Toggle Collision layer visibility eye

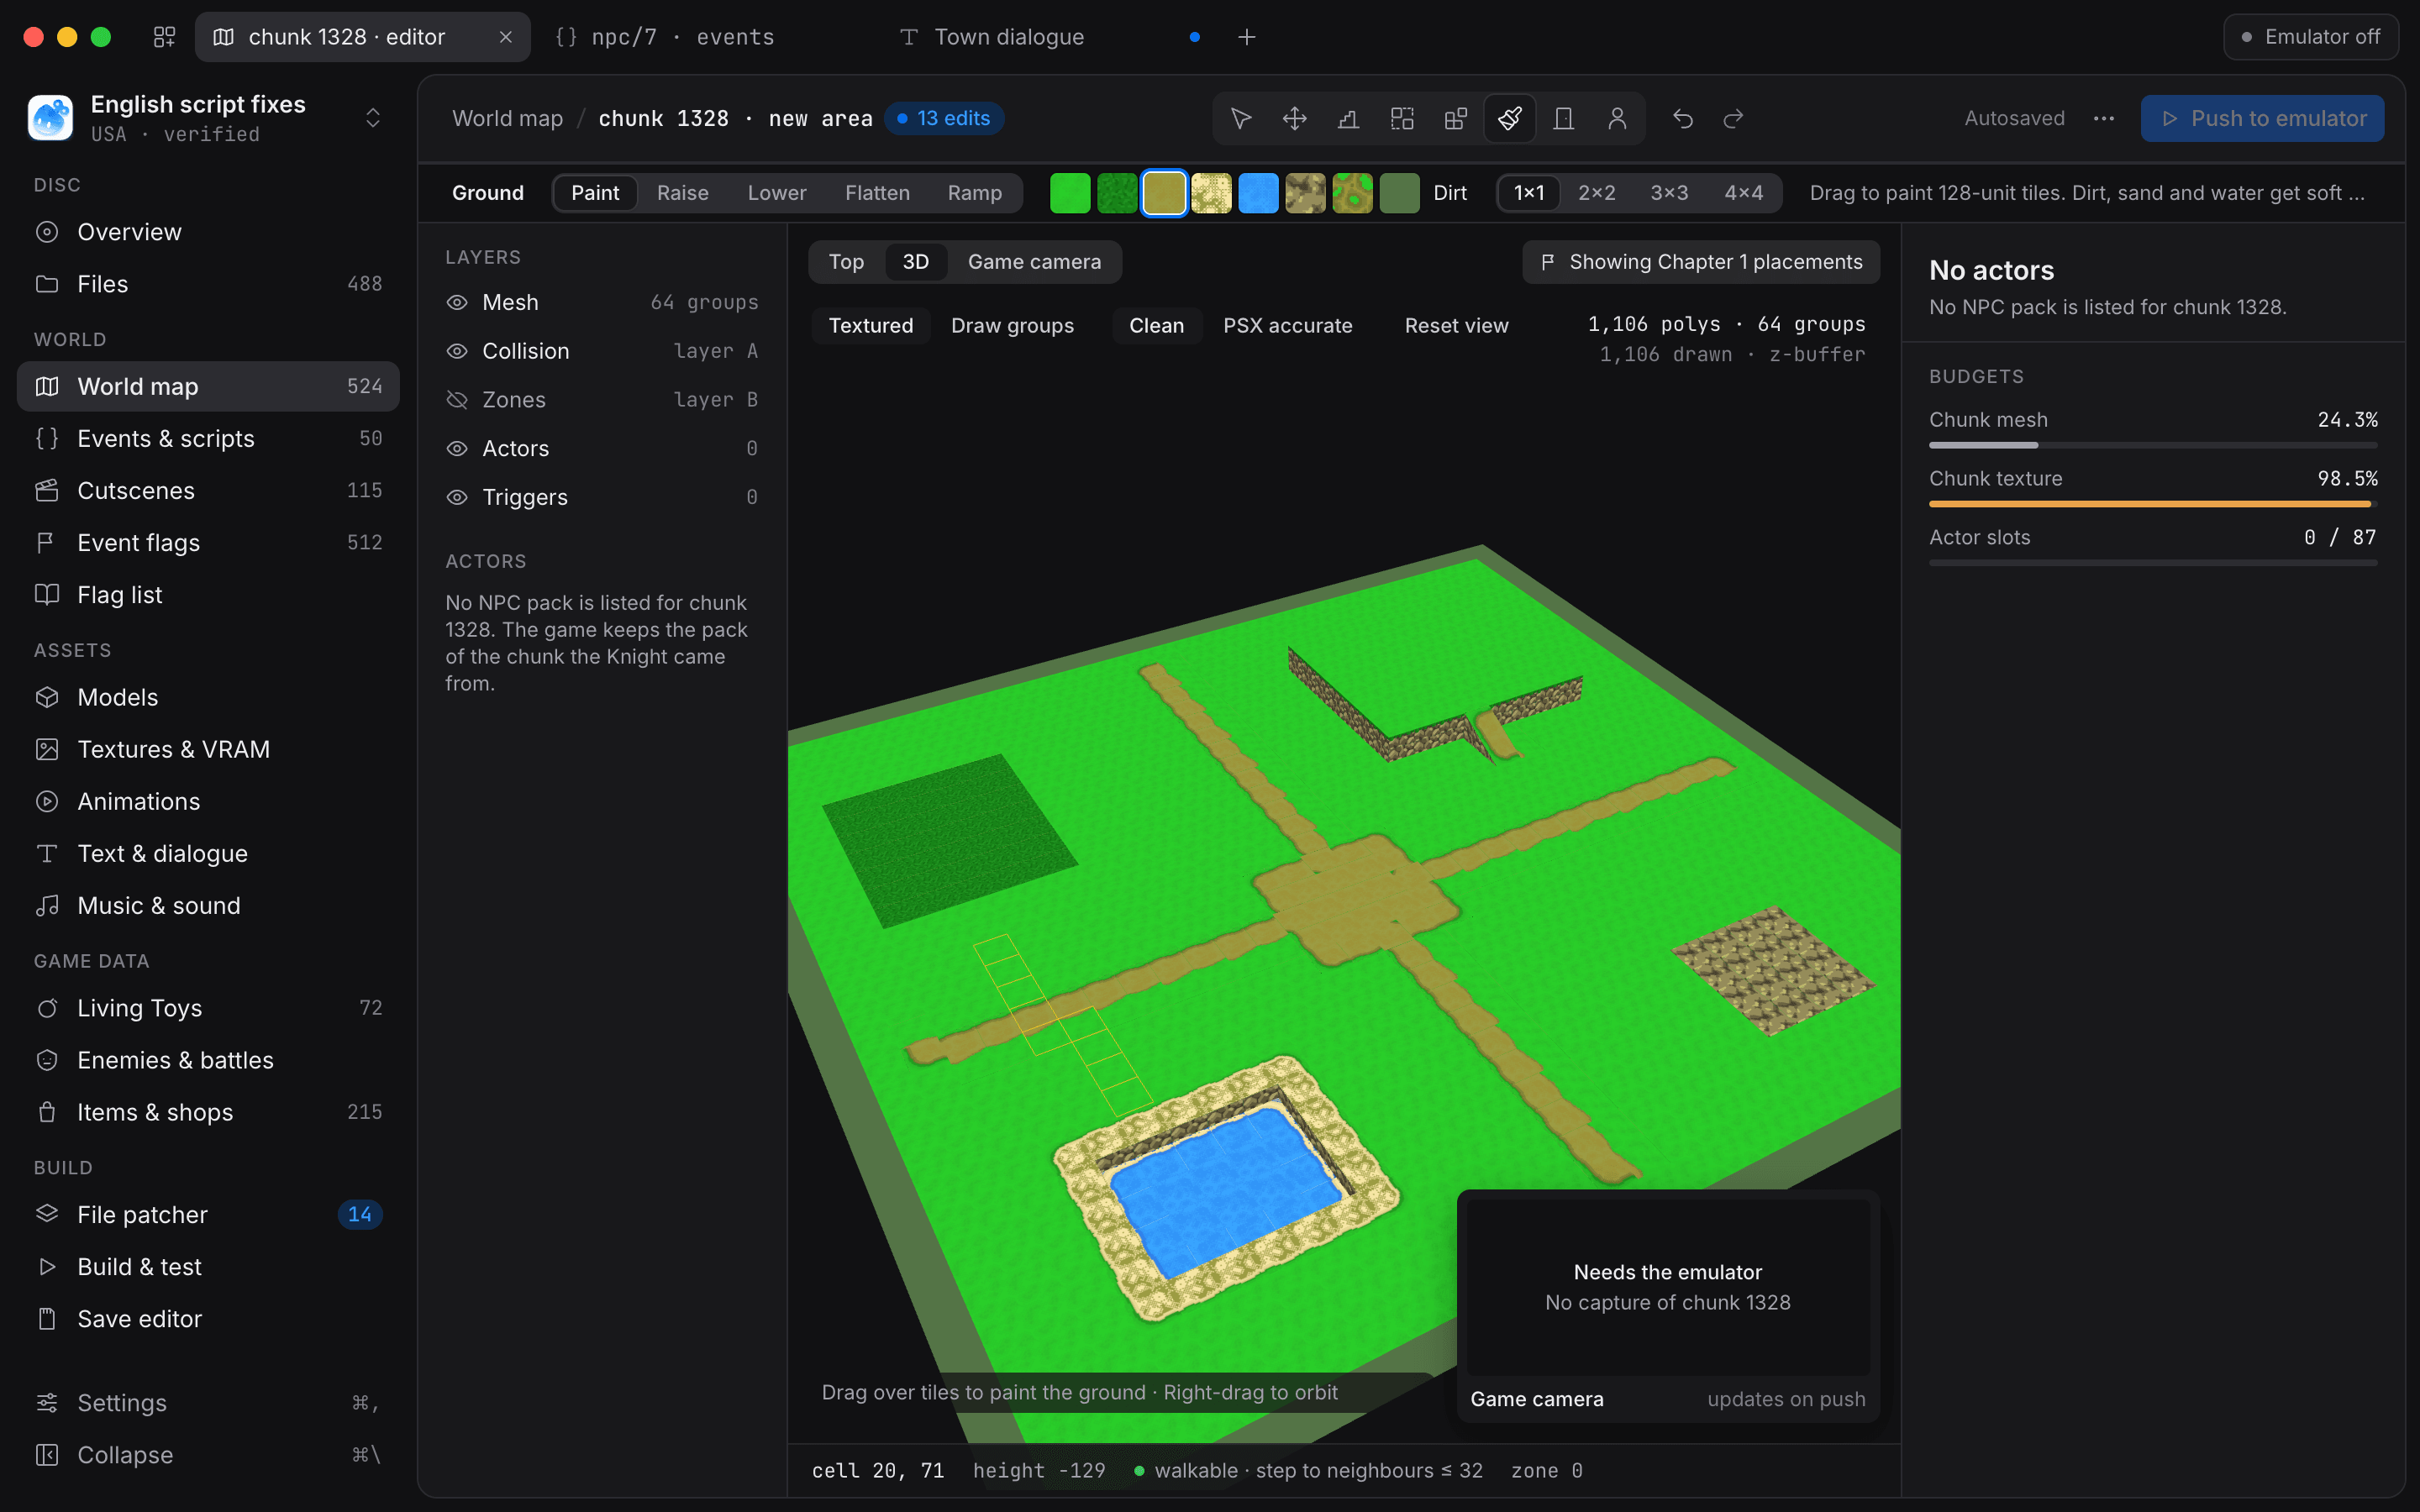(x=457, y=351)
